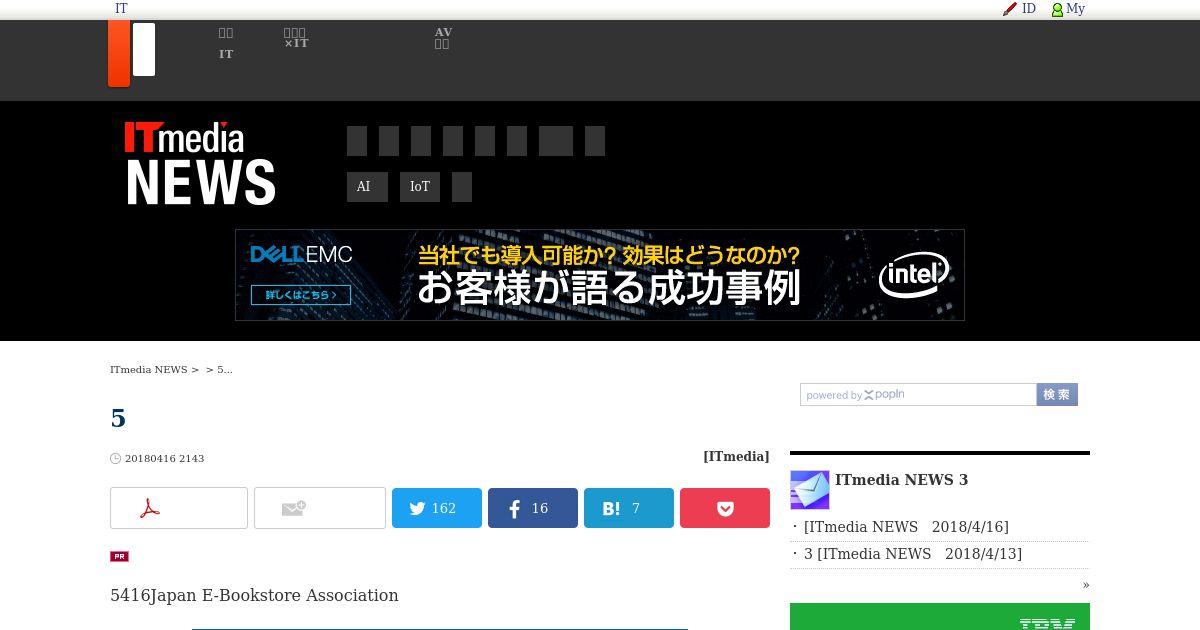Select the AV top navigation item

[x=443, y=38]
